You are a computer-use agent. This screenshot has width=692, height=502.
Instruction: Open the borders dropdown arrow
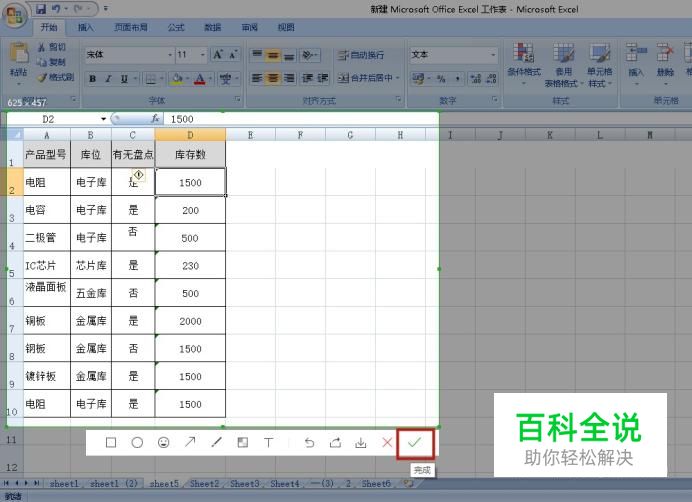(162, 79)
